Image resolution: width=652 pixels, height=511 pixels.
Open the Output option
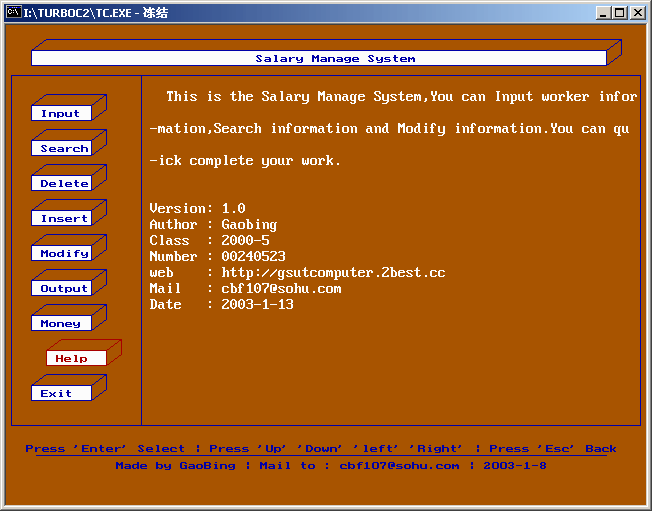coord(64,288)
